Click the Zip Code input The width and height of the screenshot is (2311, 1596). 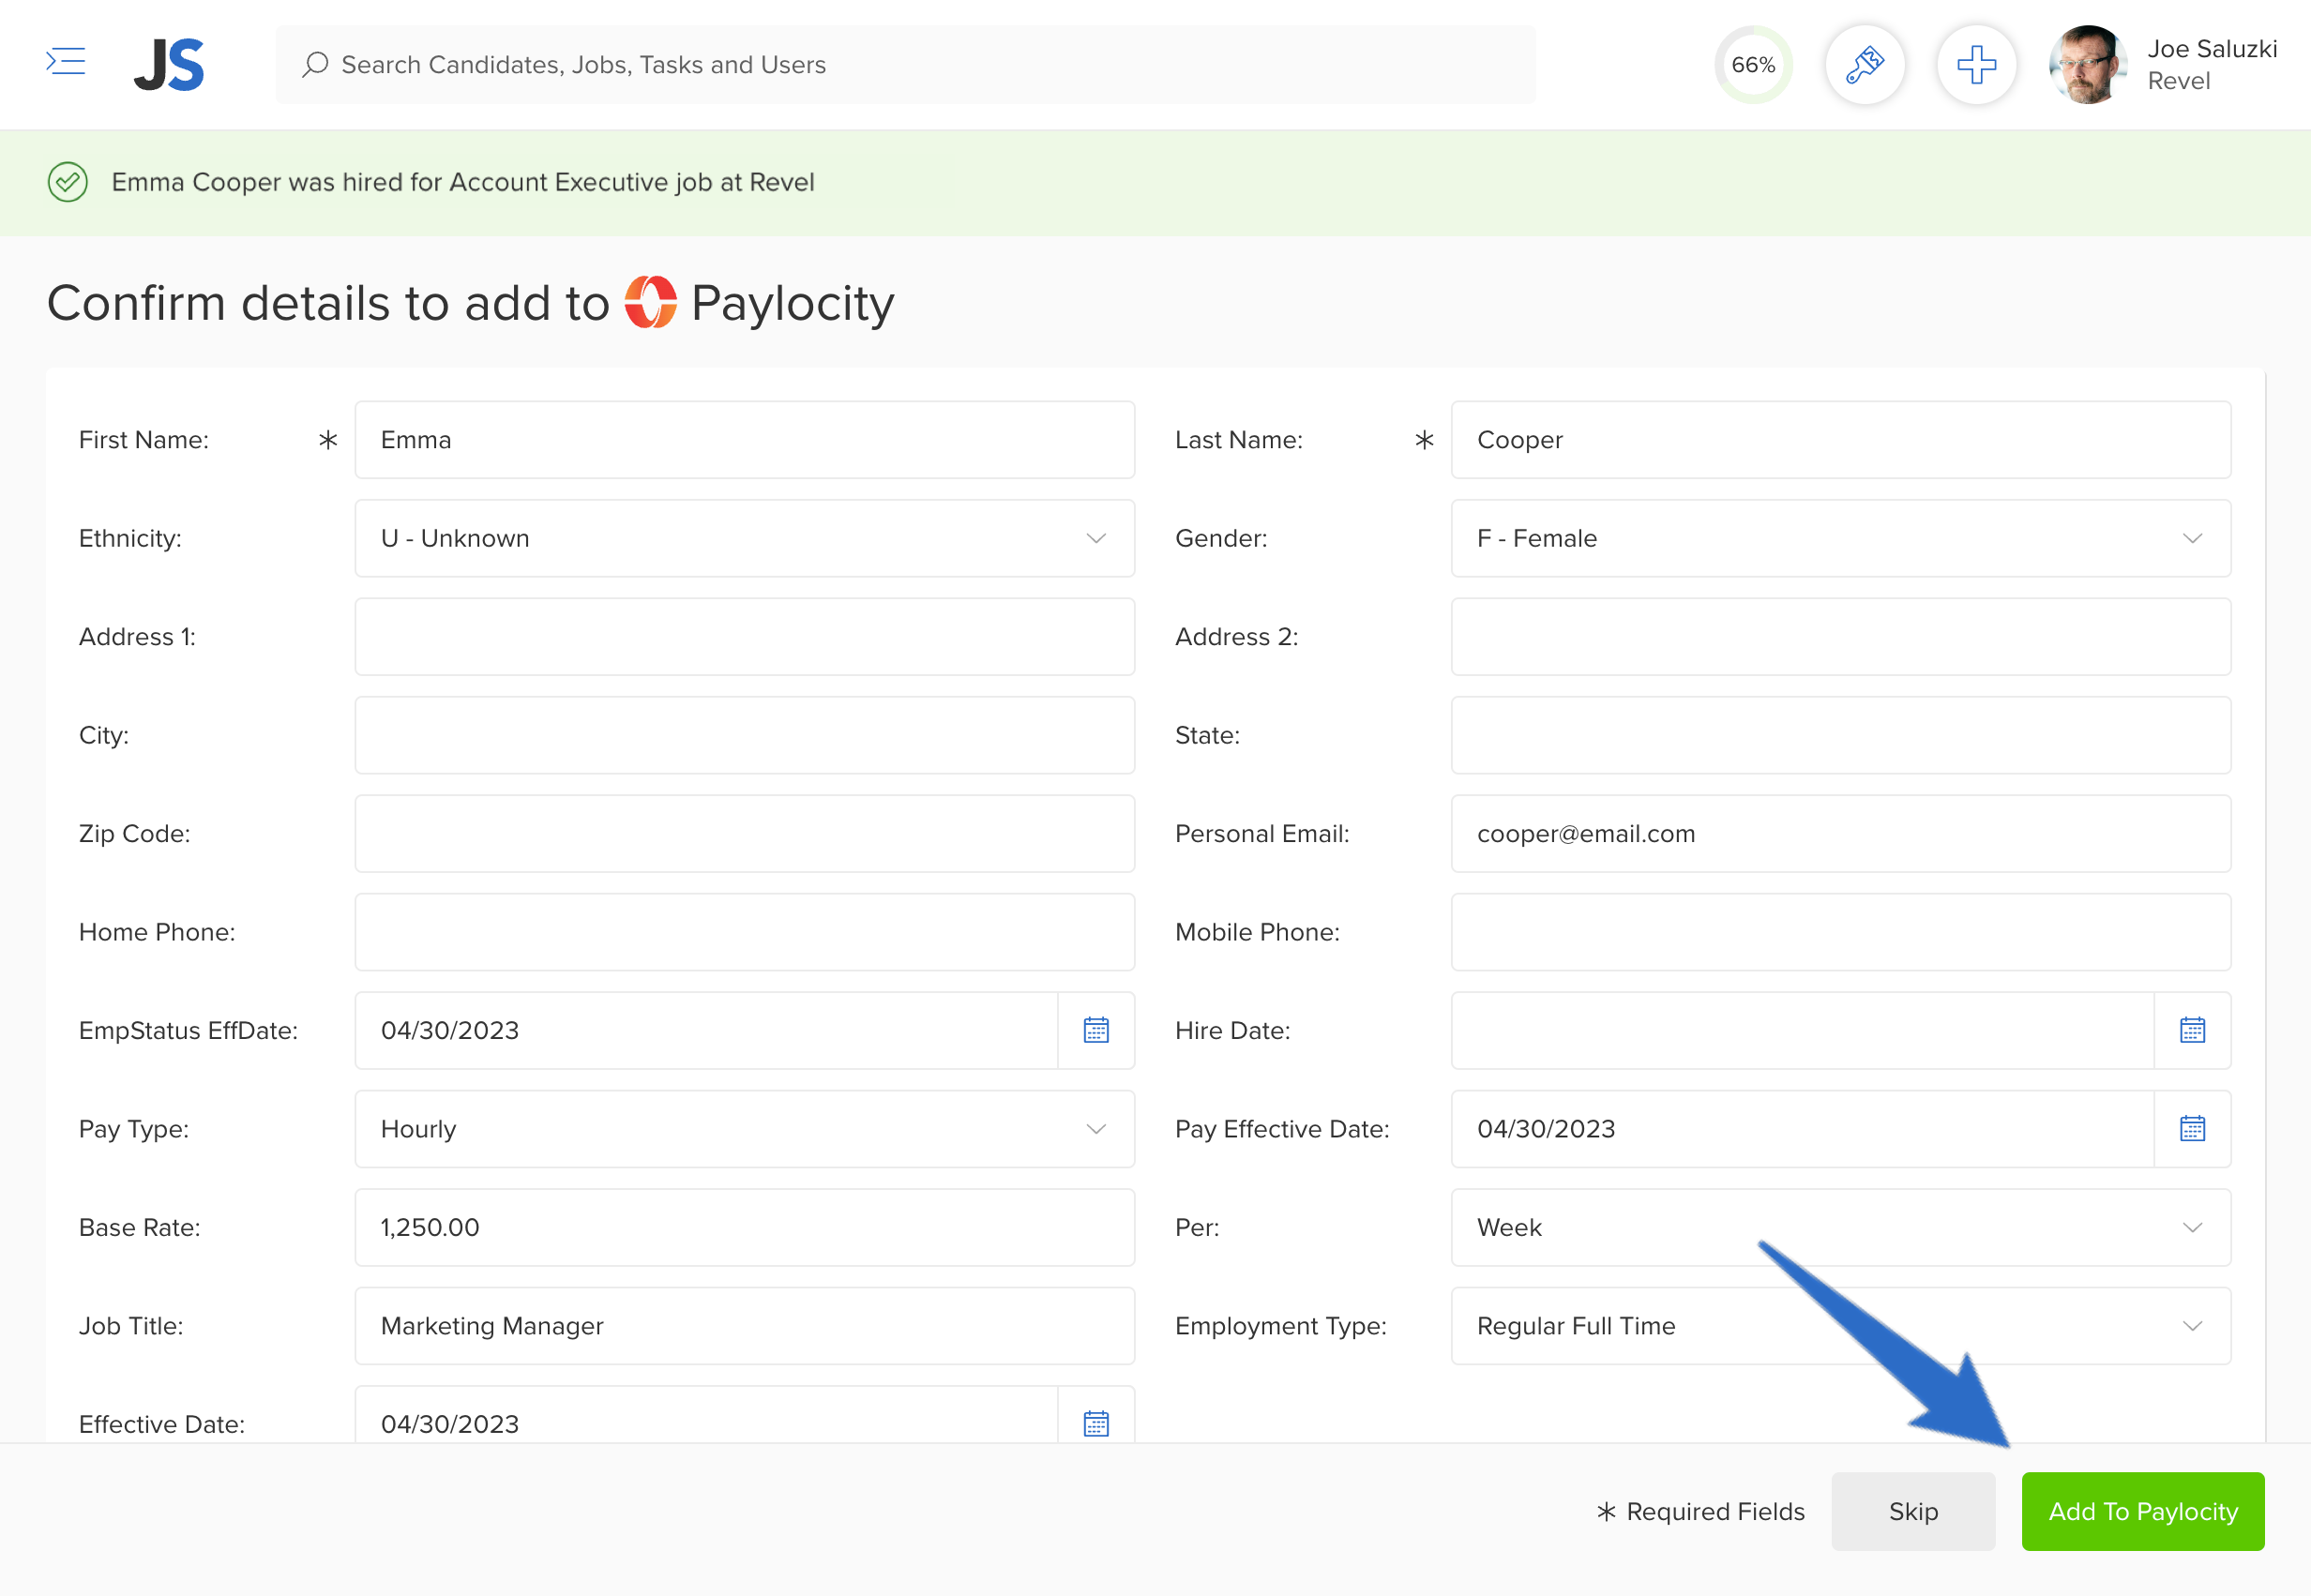pyautogui.click(x=745, y=834)
